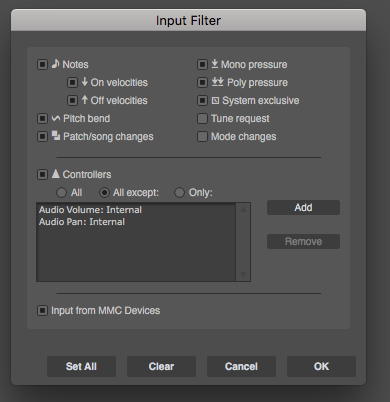Click the Poly pressure icon
This screenshot has height=402, width=390.
[x=218, y=82]
